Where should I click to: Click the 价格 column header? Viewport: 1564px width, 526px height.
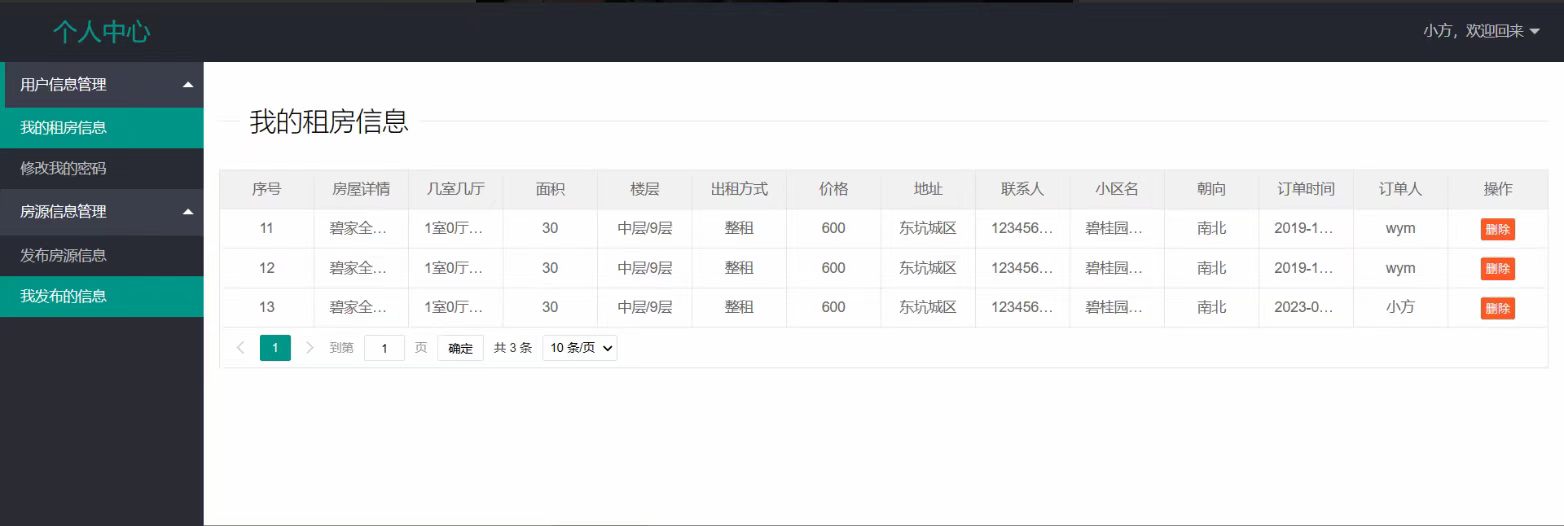point(833,189)
